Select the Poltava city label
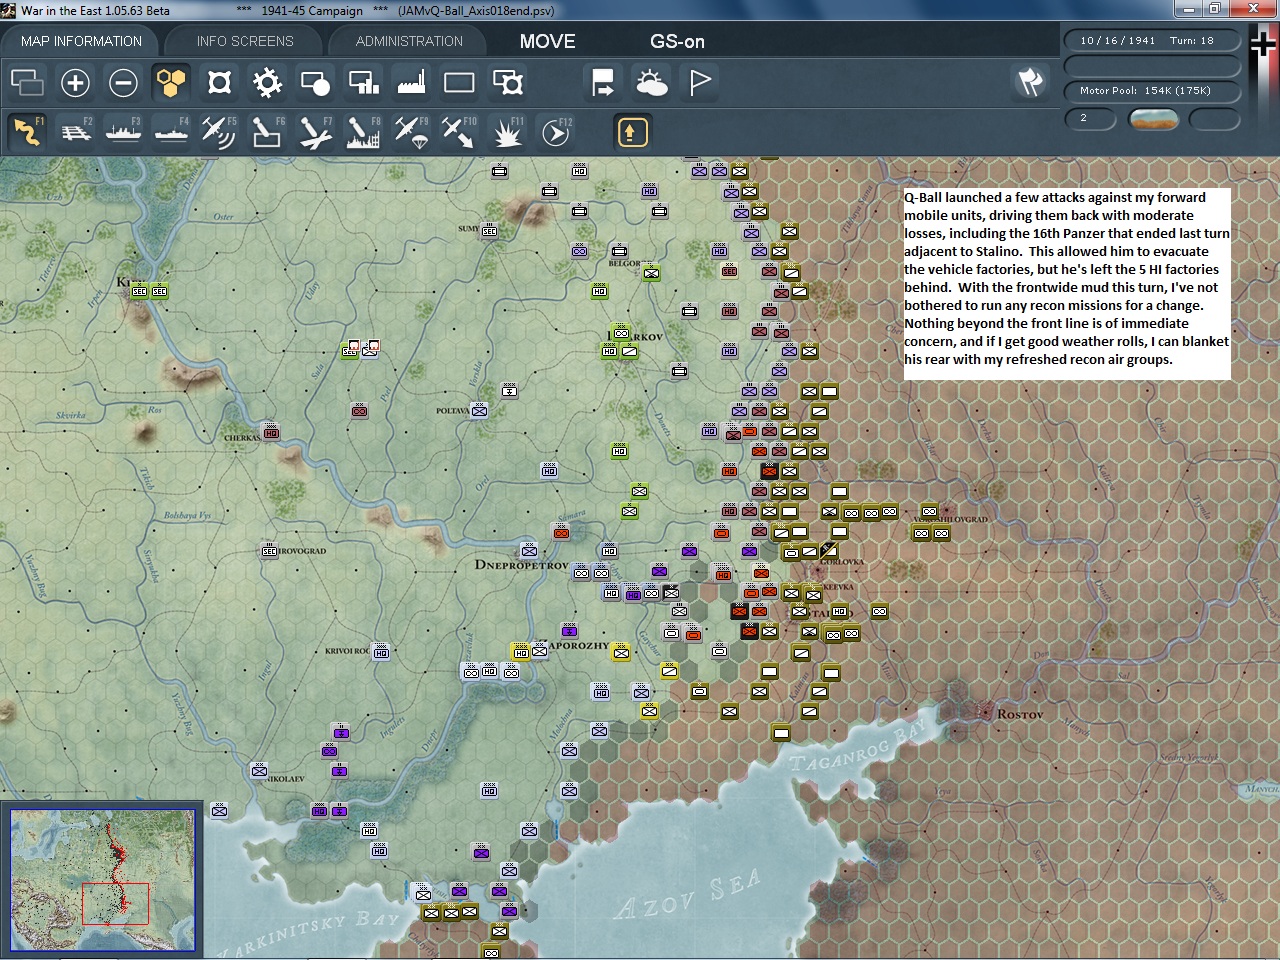 pos(453,411)
